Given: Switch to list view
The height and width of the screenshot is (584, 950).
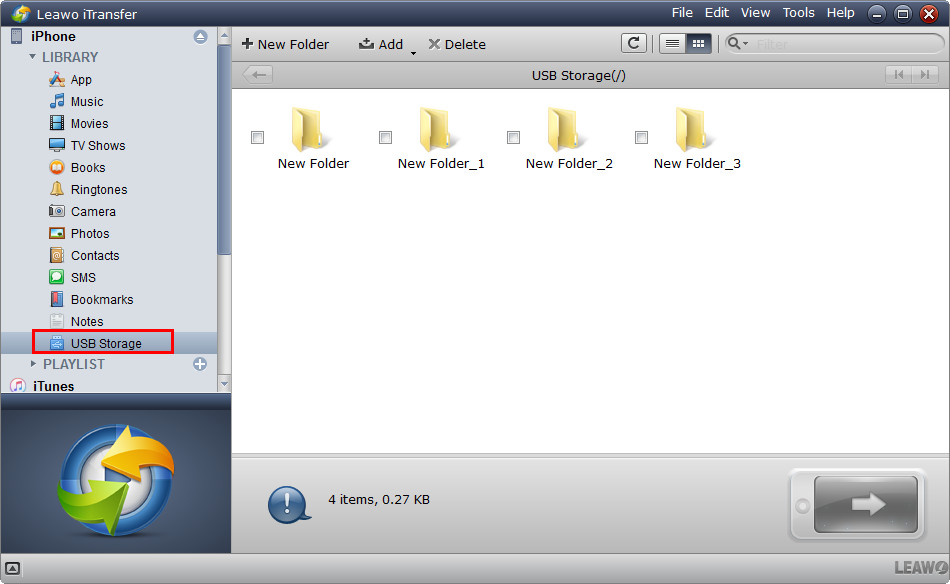Looking at the screenshot, I should pyautogui.click(x=672, y=44).
